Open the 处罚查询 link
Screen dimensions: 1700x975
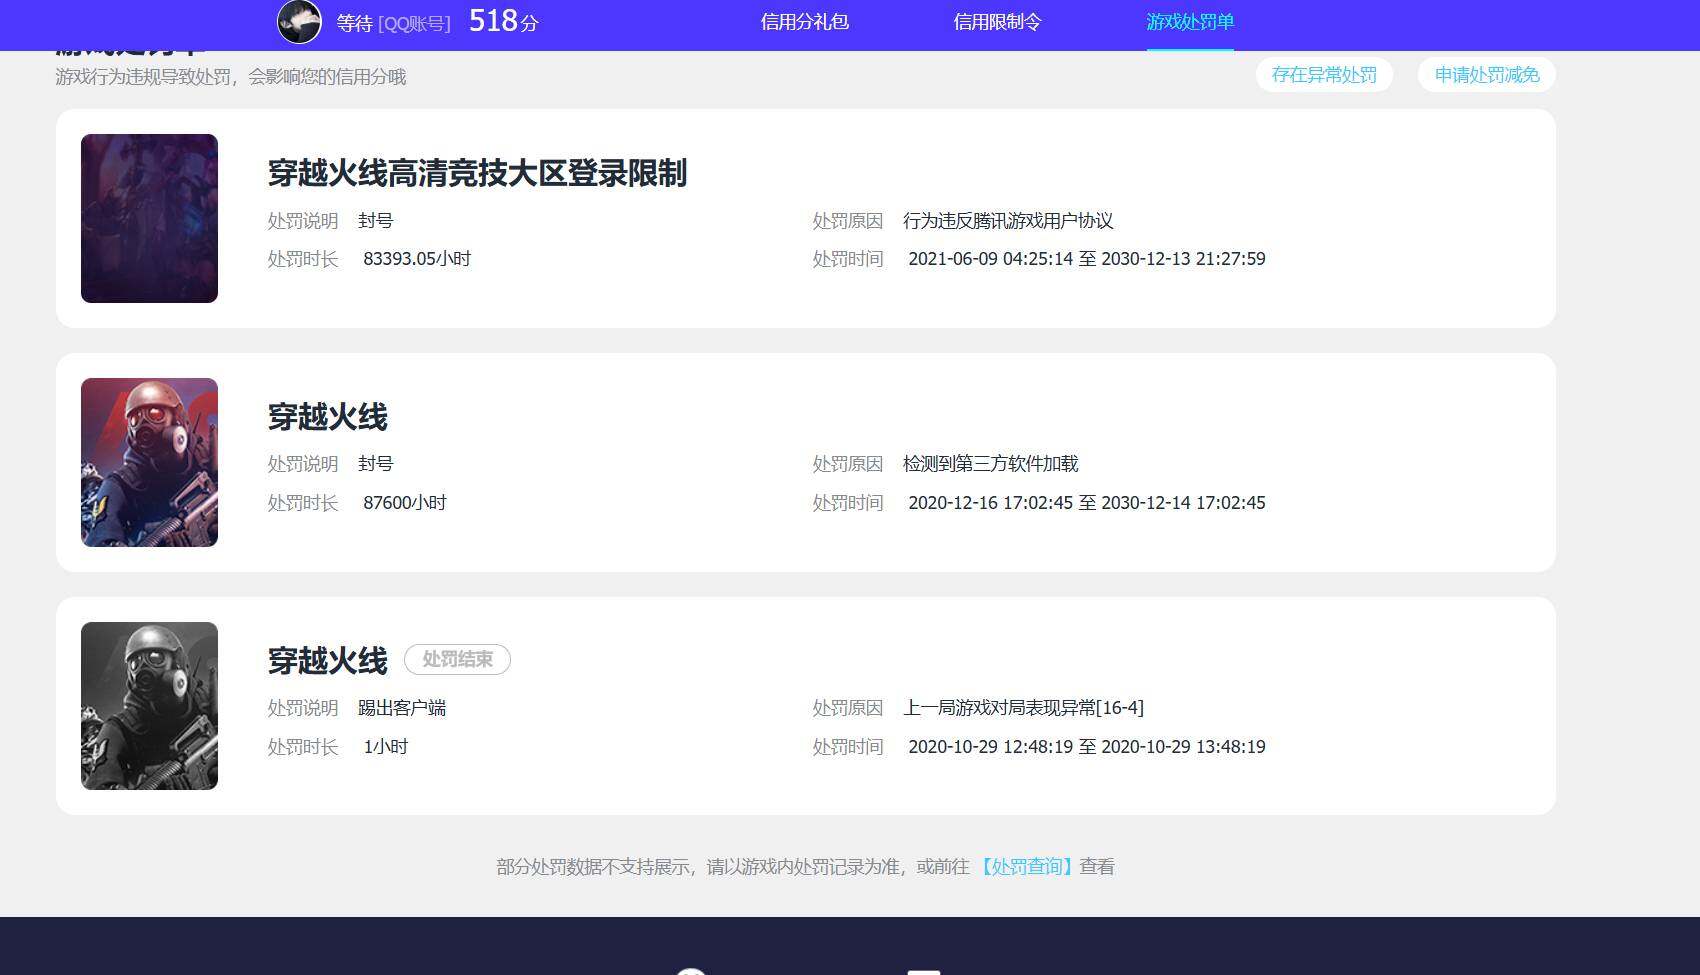1025,867
